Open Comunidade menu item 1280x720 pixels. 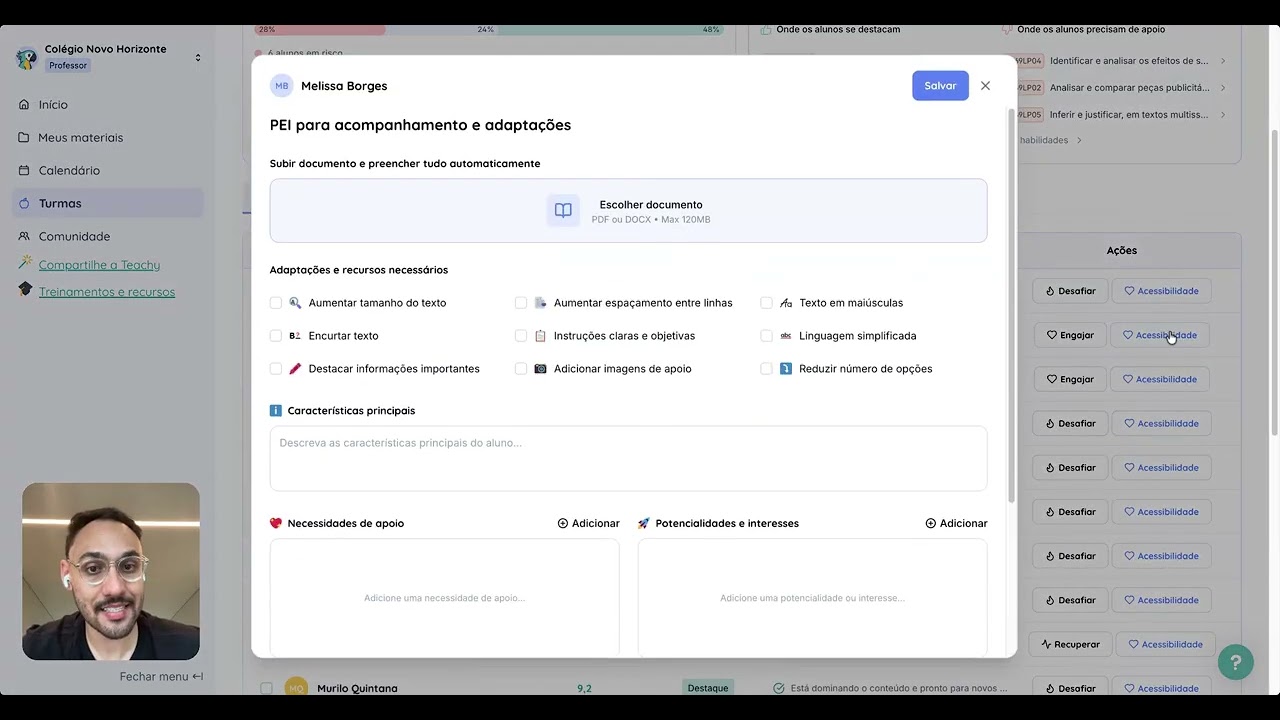pos(110,236)
